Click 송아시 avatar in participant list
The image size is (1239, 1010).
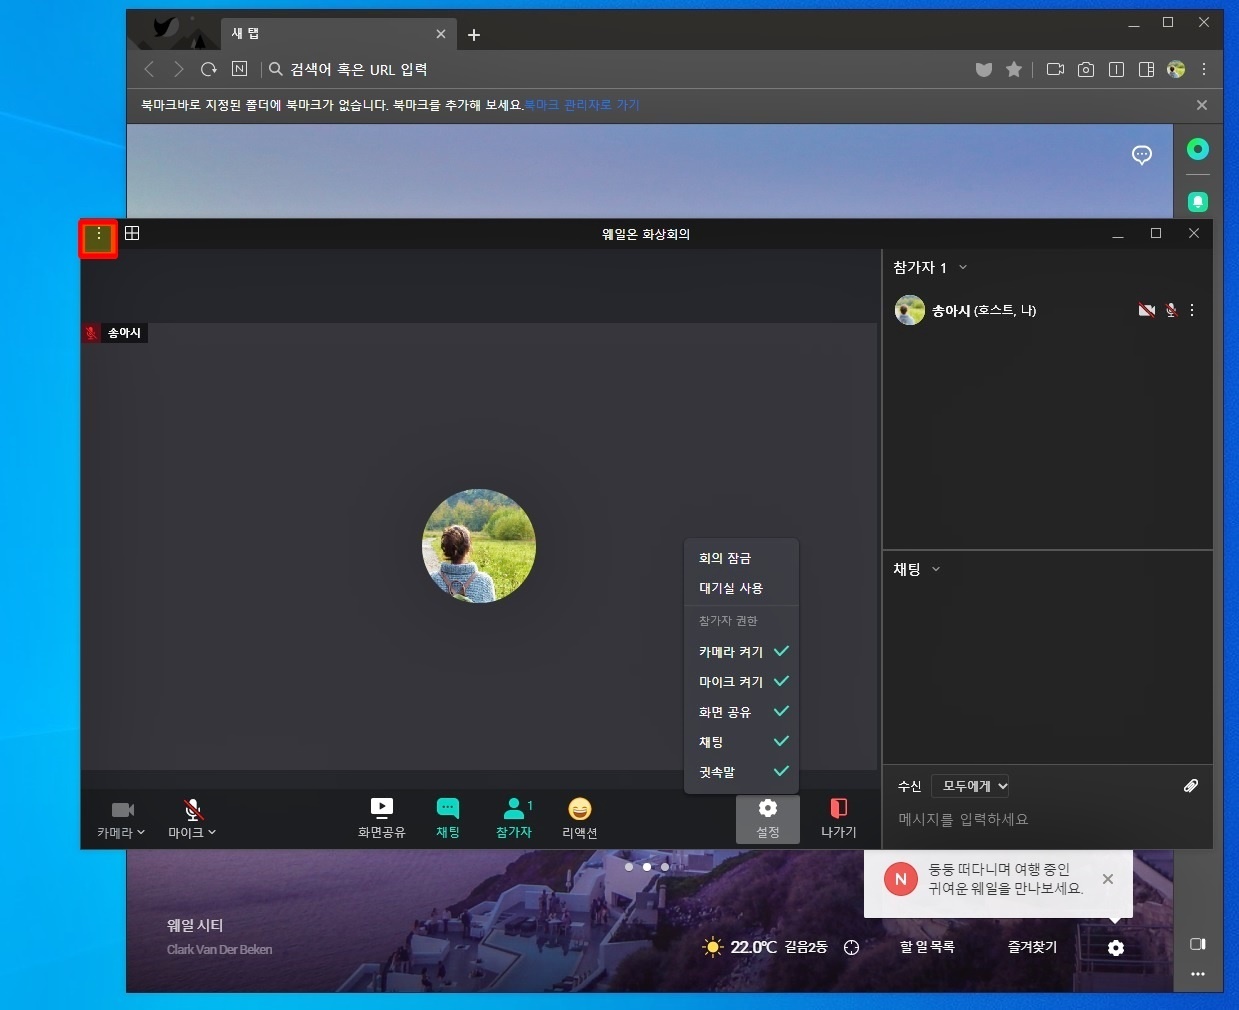pos(909,310)
